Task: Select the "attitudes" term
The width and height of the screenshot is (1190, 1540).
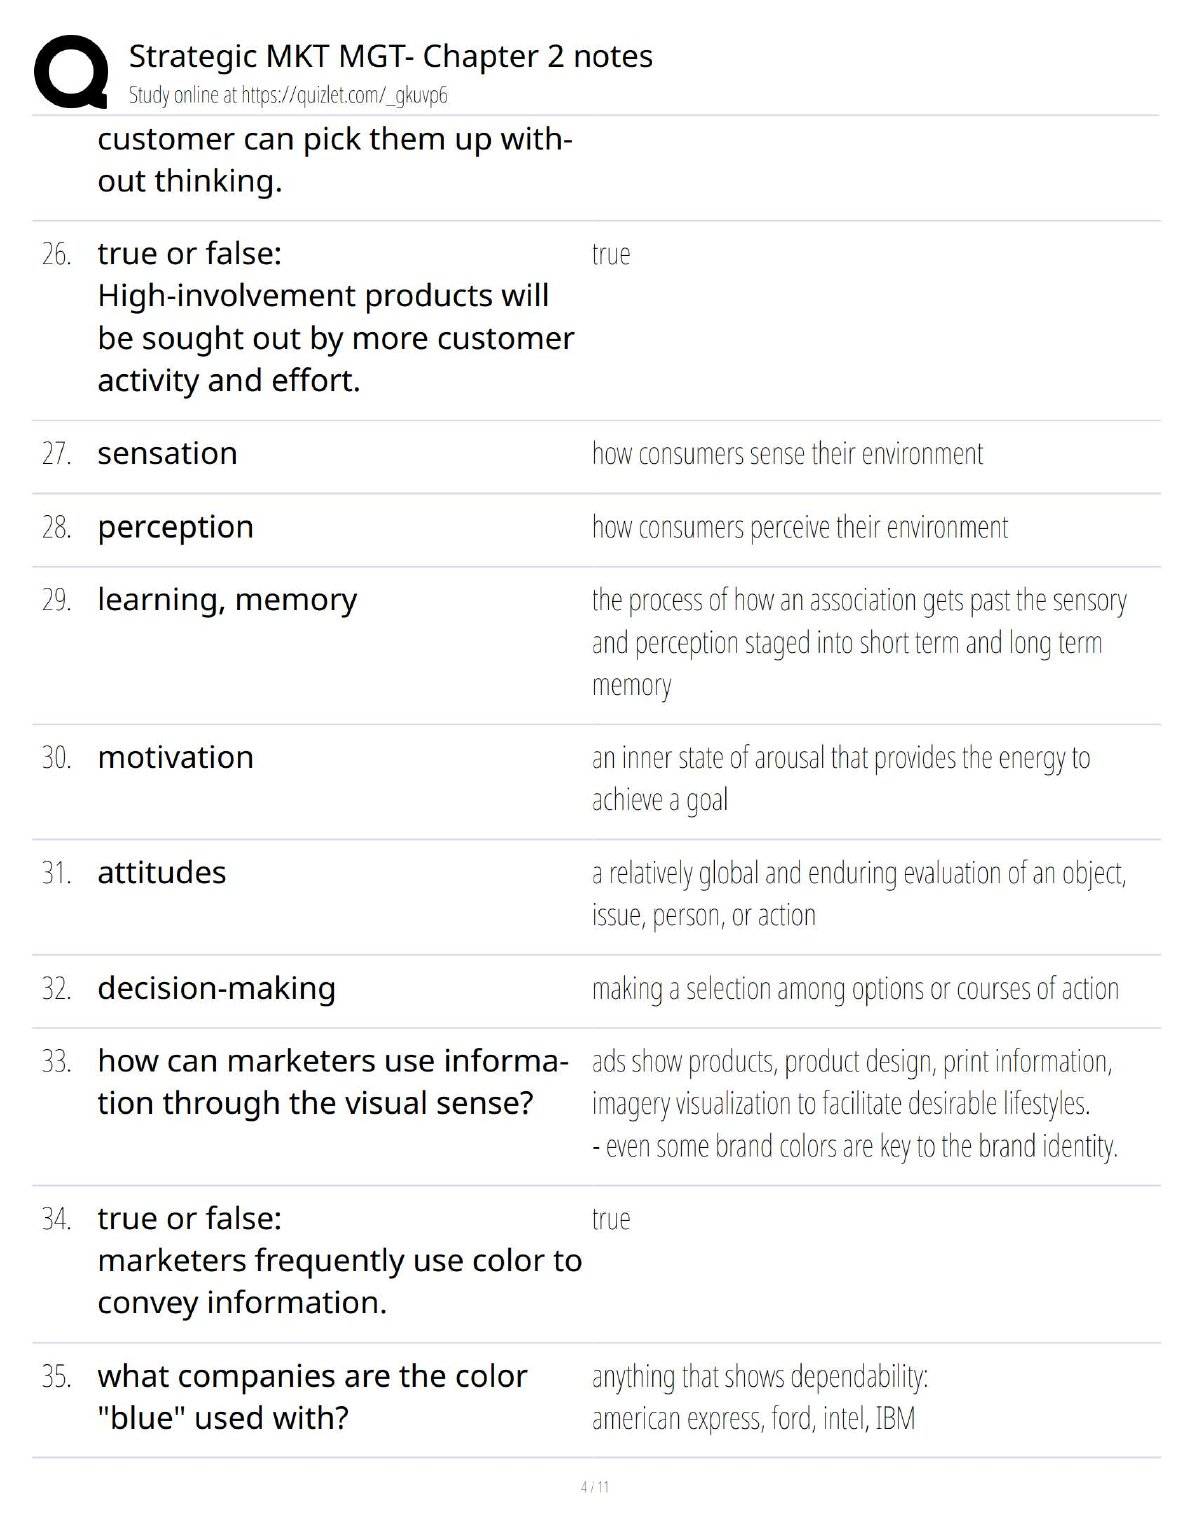Action: click(x=161, y=873)
